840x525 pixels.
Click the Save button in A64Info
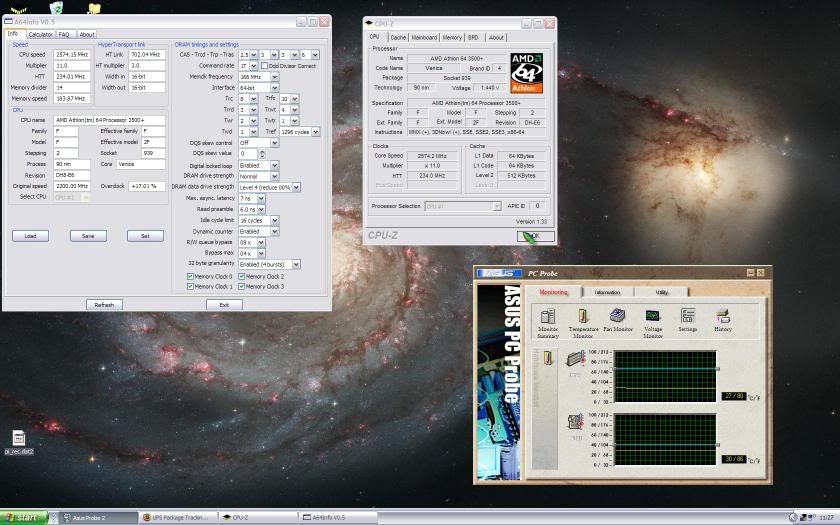point(88,236)
